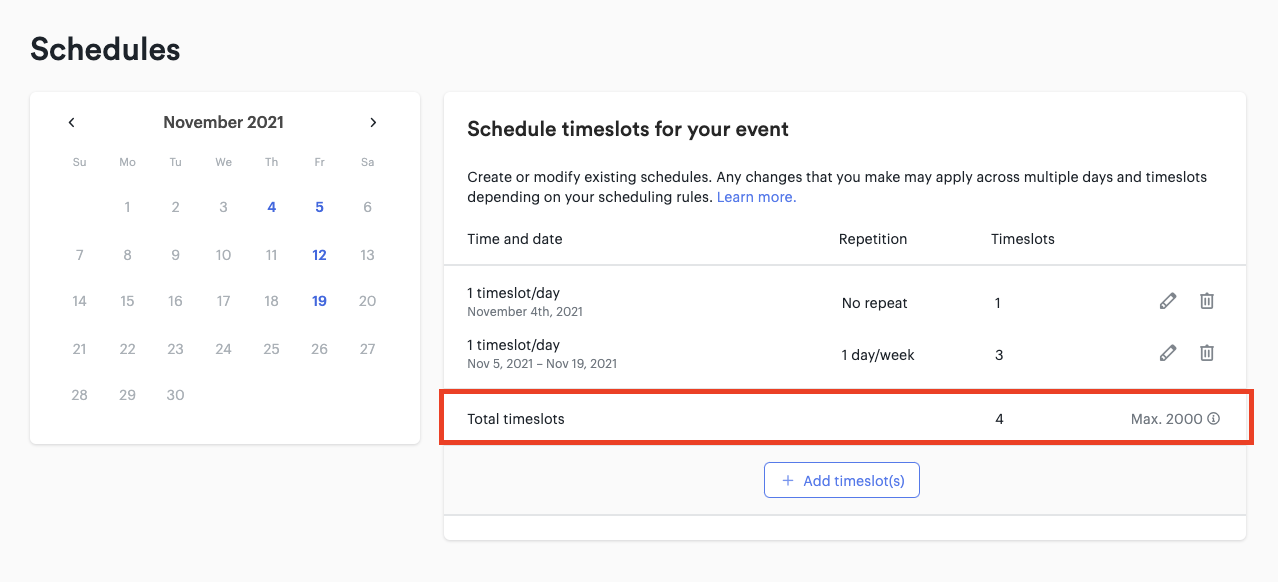Image resolution: width=1278 pixels, height=582 pixels.
Task: Click the info icon next to Max. 2000
Action: tap(1214, 419)
